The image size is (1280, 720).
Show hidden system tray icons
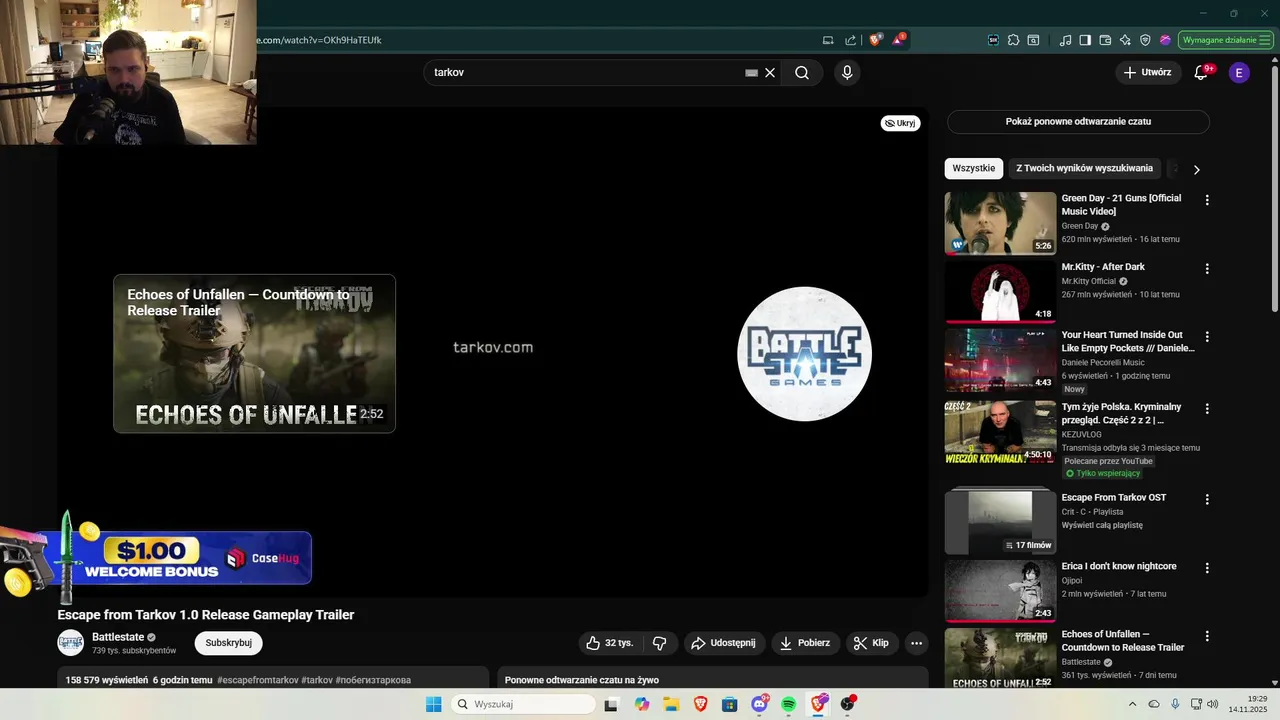coord(1132,704)
